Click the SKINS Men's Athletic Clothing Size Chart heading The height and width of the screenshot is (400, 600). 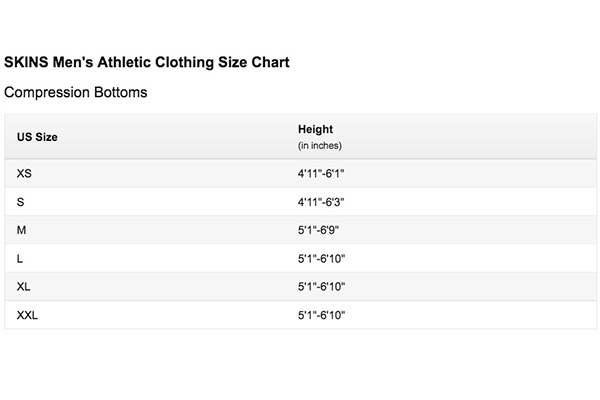[147, 62]
